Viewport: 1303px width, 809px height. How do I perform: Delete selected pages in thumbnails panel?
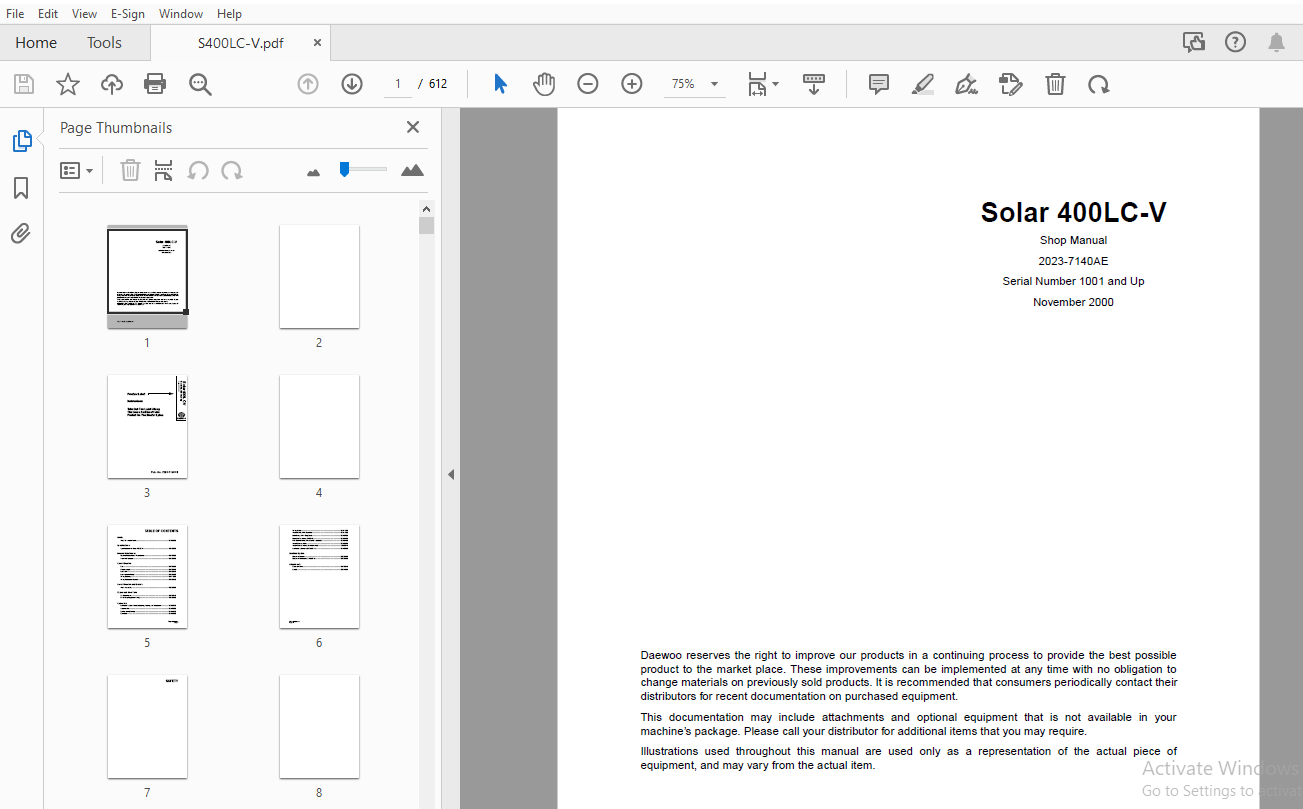(130, 170)
